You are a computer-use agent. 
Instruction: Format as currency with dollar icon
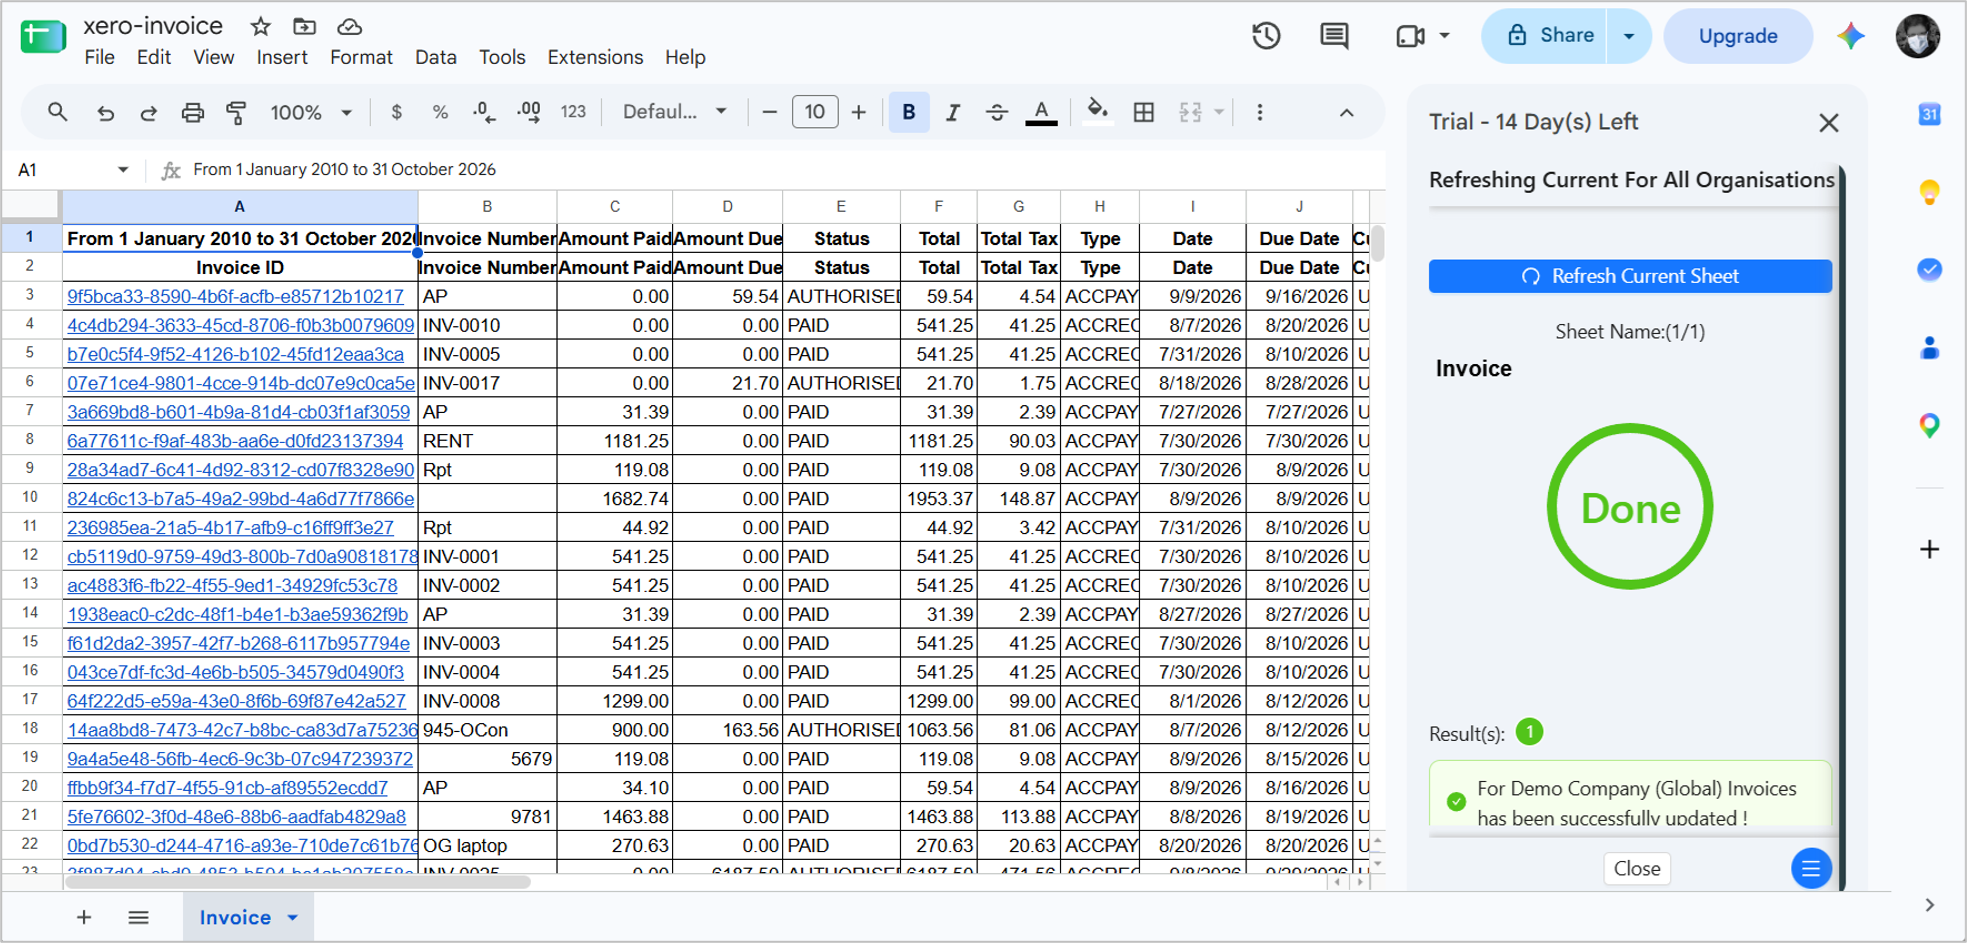tap(396, 112)
